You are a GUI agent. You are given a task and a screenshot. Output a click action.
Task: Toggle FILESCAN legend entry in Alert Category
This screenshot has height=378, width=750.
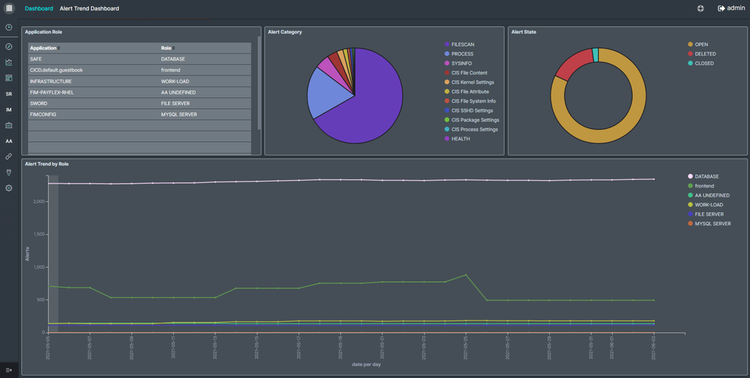459,44
